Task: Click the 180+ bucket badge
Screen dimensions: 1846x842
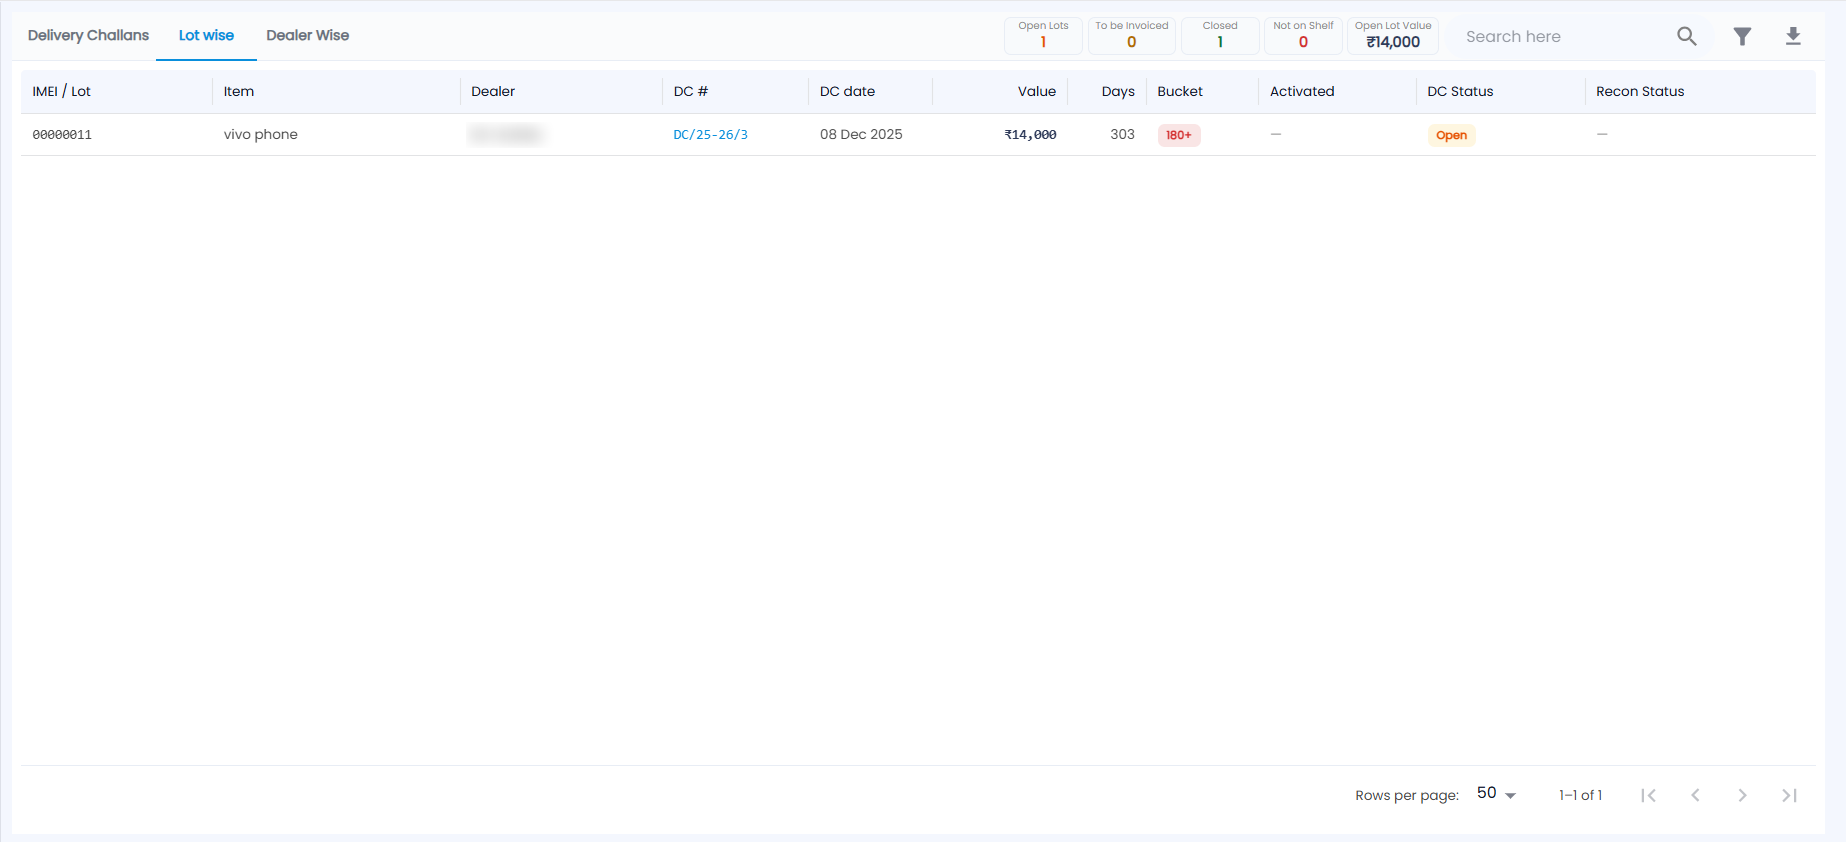Action: point(1179,135)
